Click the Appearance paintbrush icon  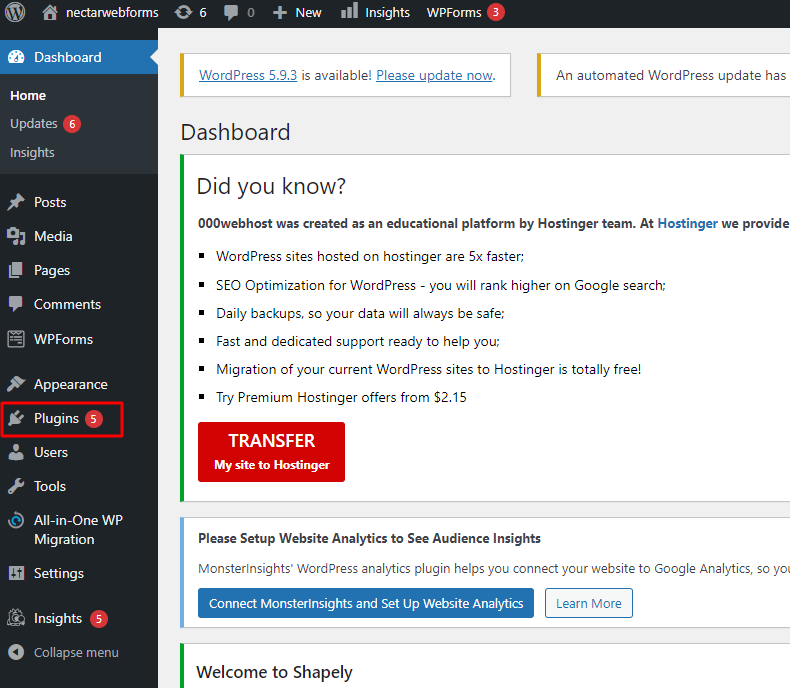(16, 384)
